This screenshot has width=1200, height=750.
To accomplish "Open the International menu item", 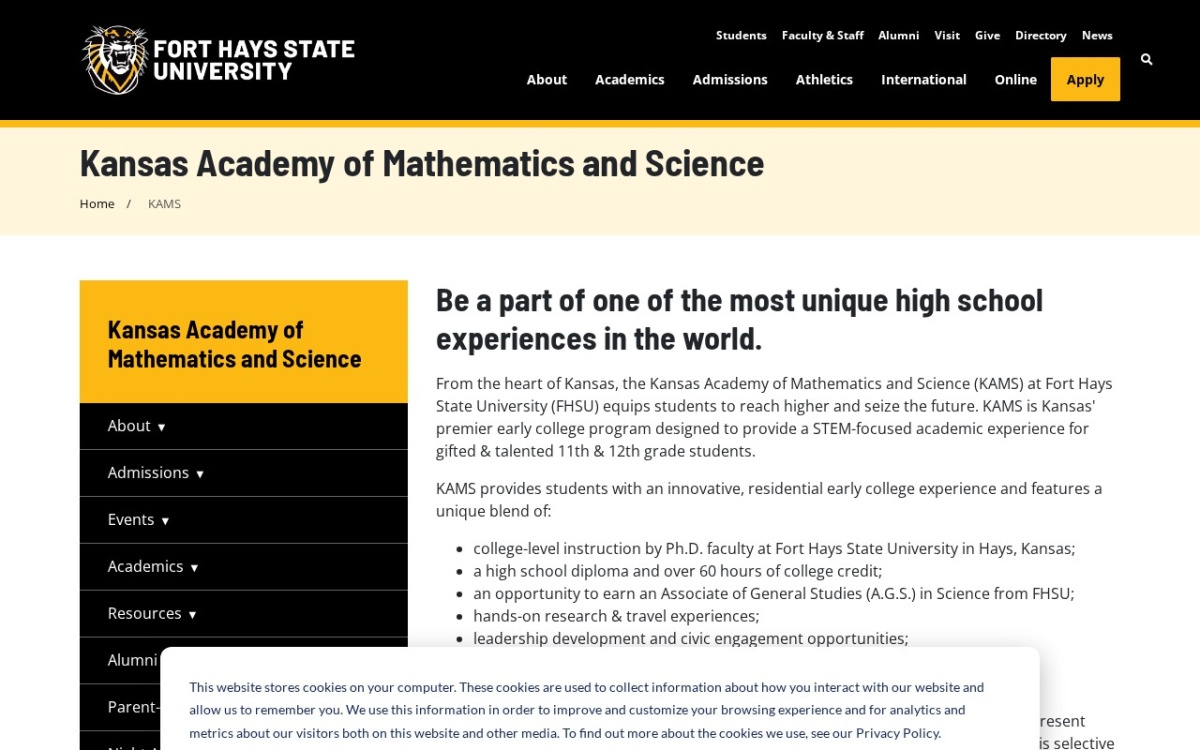I will point(924,79).
